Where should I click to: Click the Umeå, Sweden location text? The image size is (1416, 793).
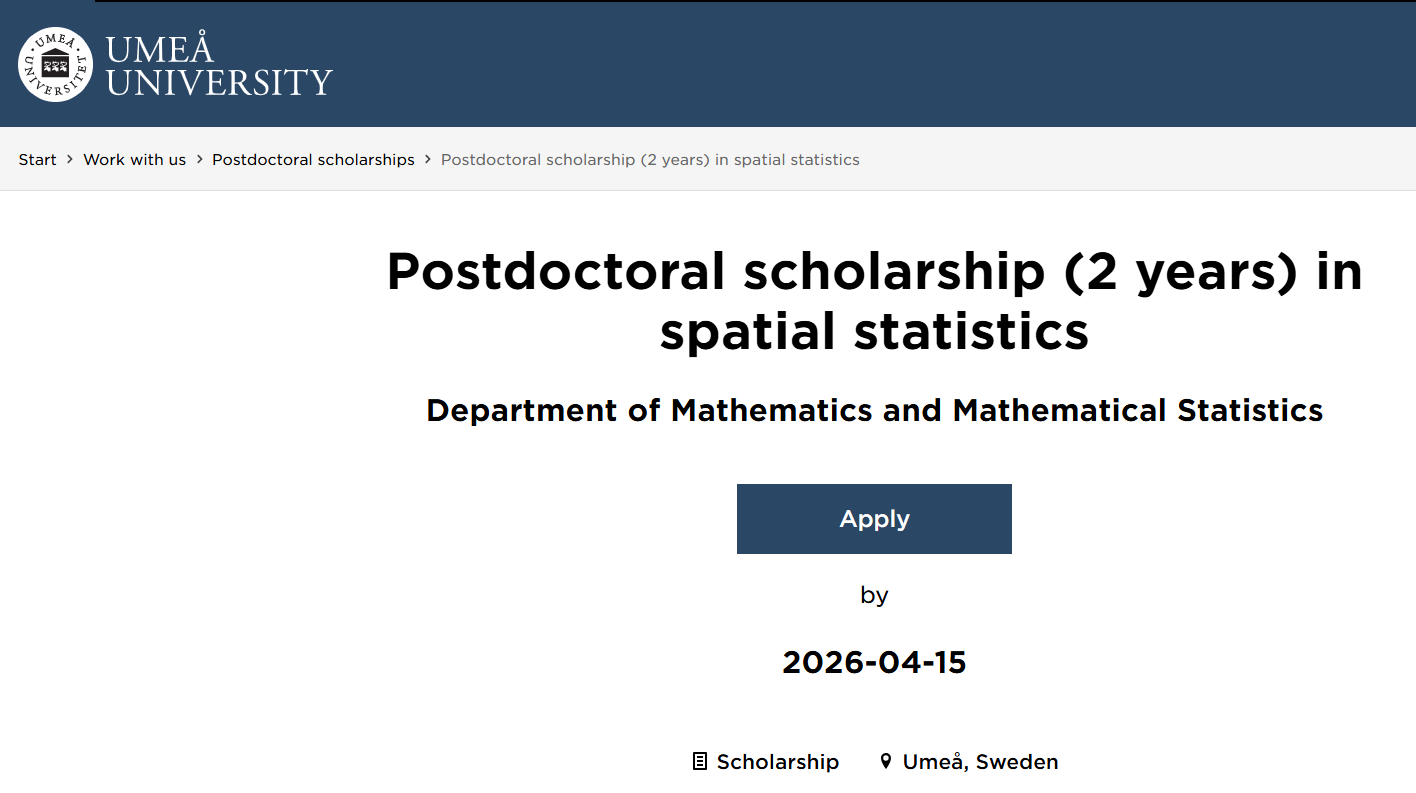tap(980, 761)
